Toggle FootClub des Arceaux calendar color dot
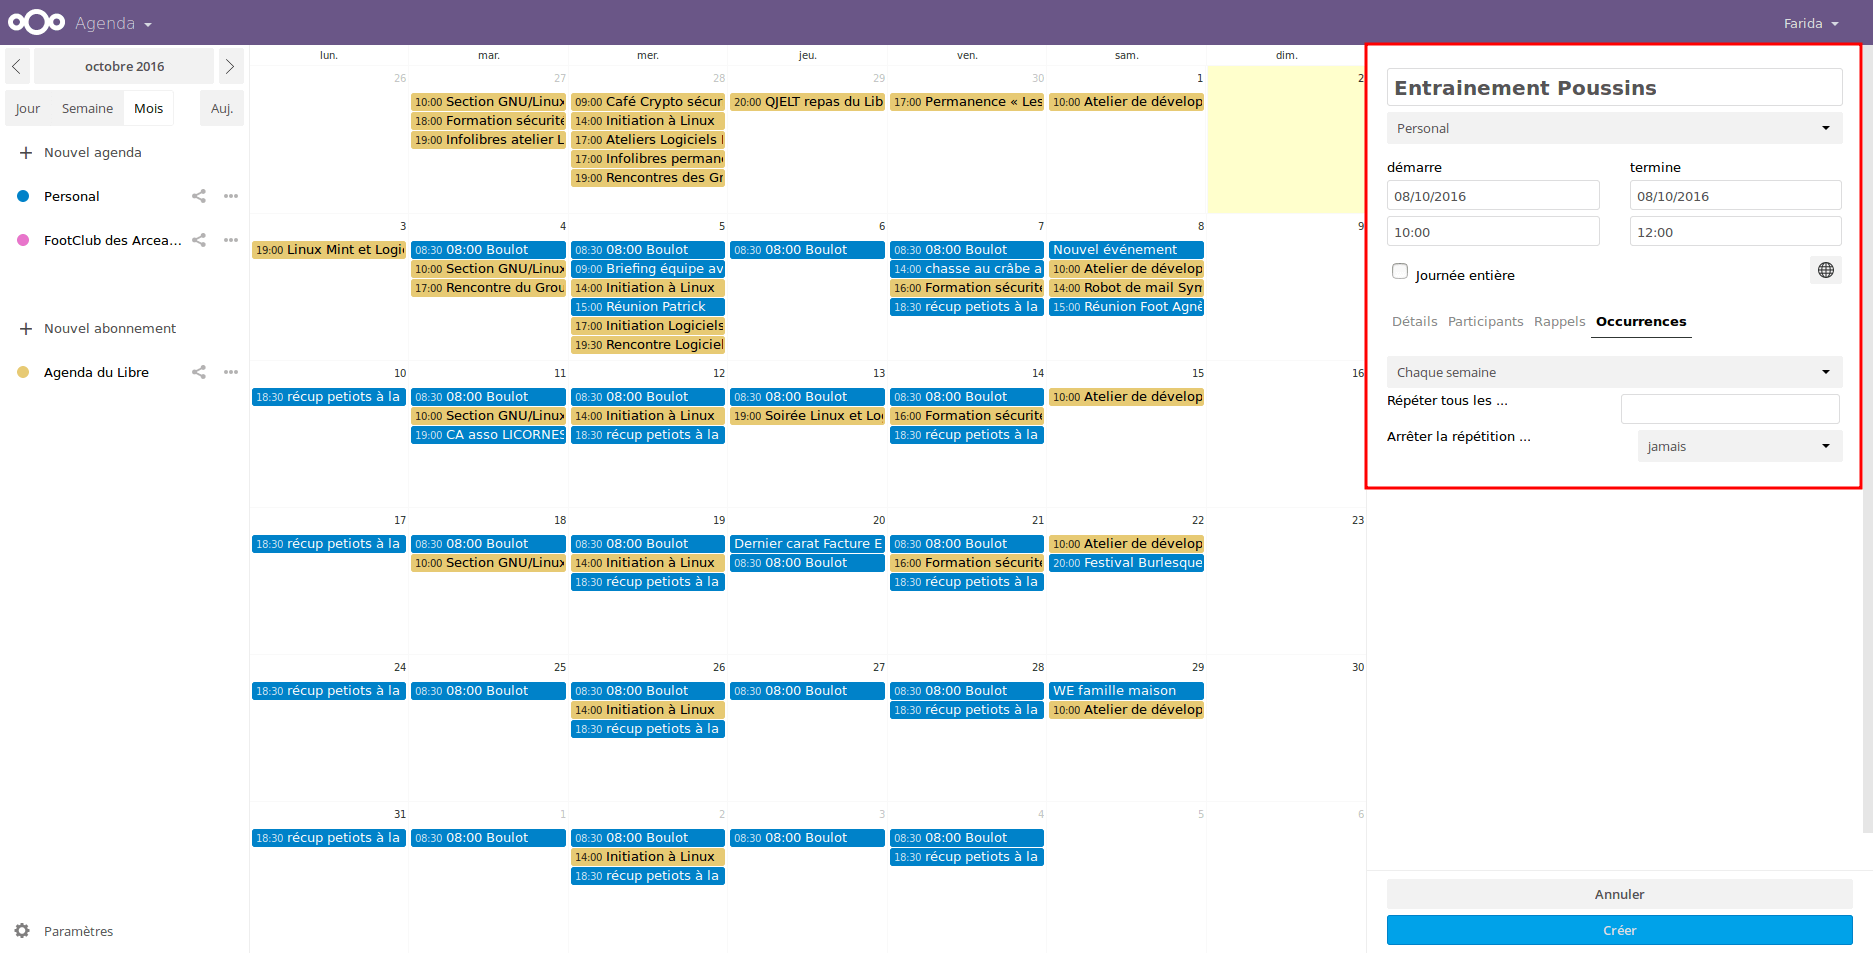Image resolution: width=1873 pixels, height=953 pixels. coord(23,240)
